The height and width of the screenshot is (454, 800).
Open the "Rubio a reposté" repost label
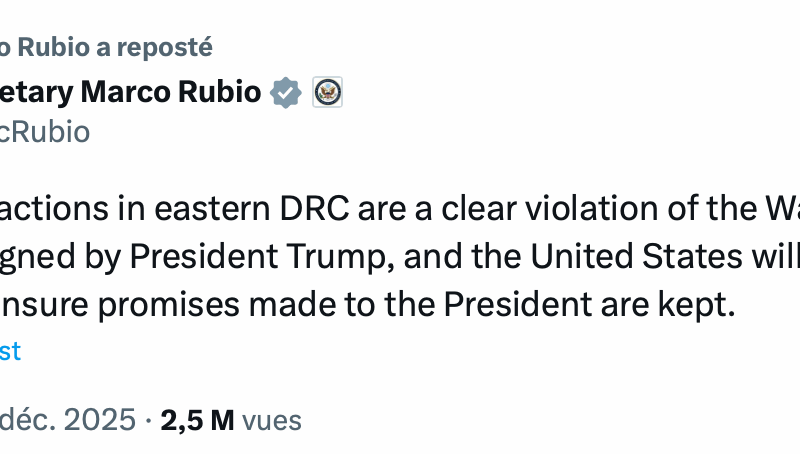[x=105, y=47]
